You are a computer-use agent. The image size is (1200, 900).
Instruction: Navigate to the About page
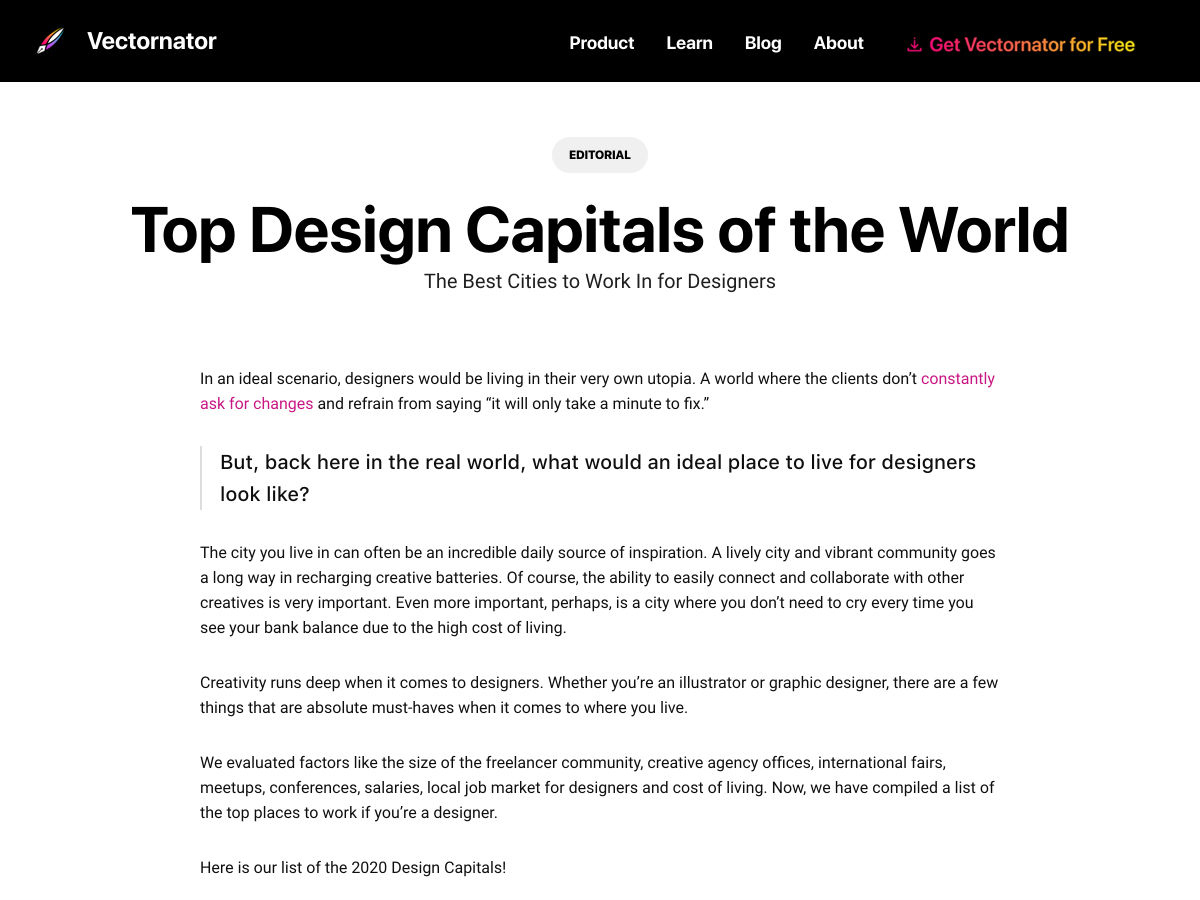tap(838, 43)
